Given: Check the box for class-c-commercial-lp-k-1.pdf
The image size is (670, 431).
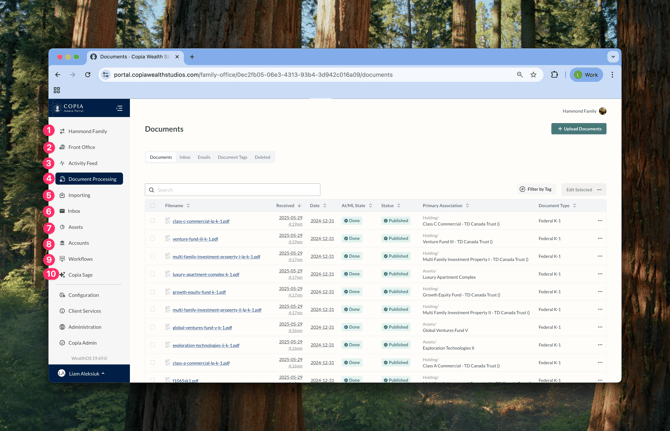Looking at the screenshot, I should tap(153, 221).
